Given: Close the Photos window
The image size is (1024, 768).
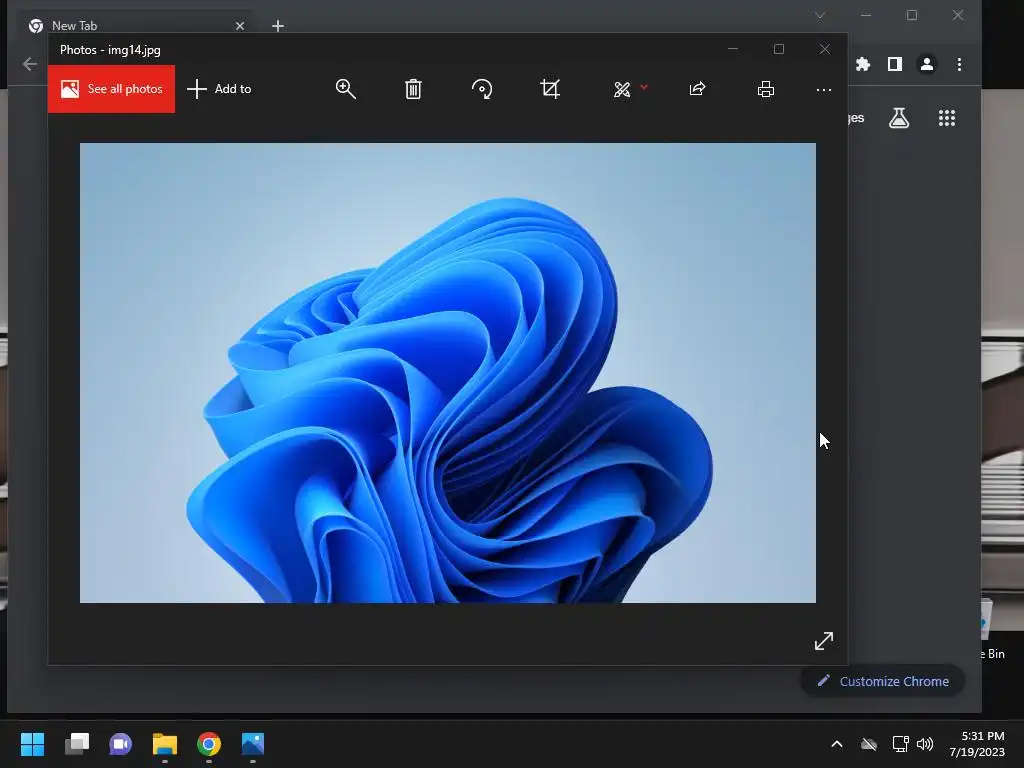Looking at the screenshot, I should 825,49.
